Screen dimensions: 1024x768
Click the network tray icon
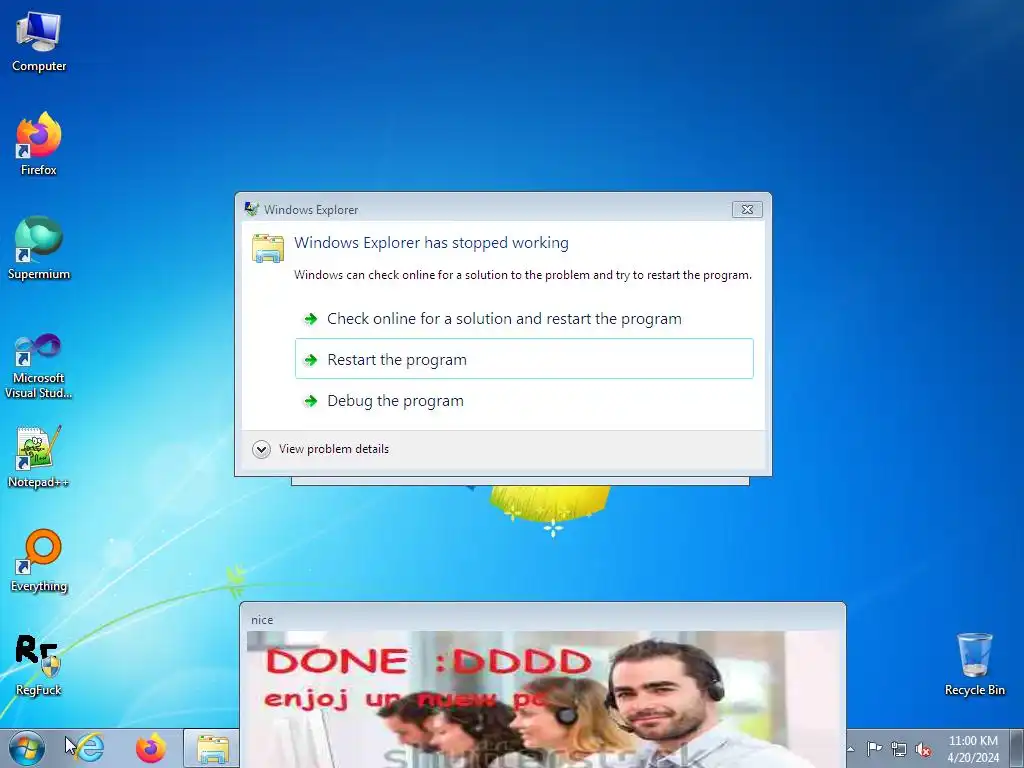899,749
